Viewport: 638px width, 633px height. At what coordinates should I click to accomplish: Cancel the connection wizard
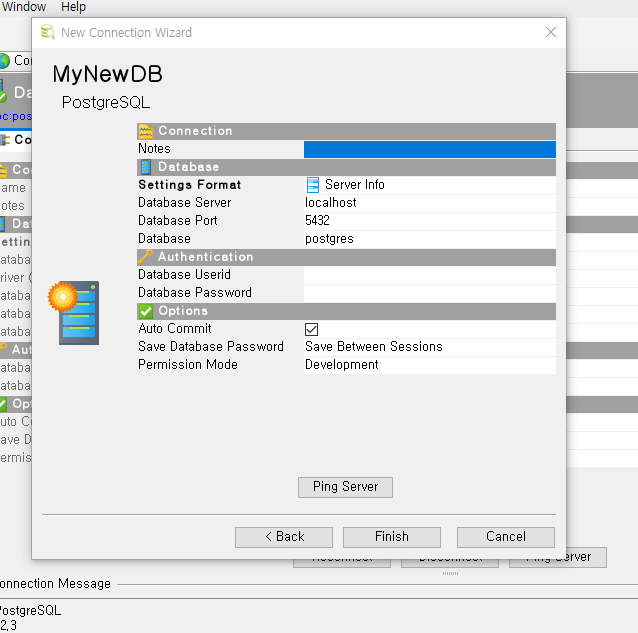(505, 537)
